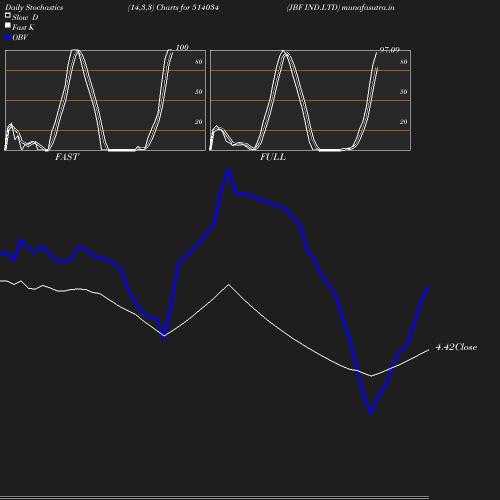Image resolution: width=500 pixels, height=500 pixels.
Task: Click the '20' axis label in FAST chart
Action: 199,122
